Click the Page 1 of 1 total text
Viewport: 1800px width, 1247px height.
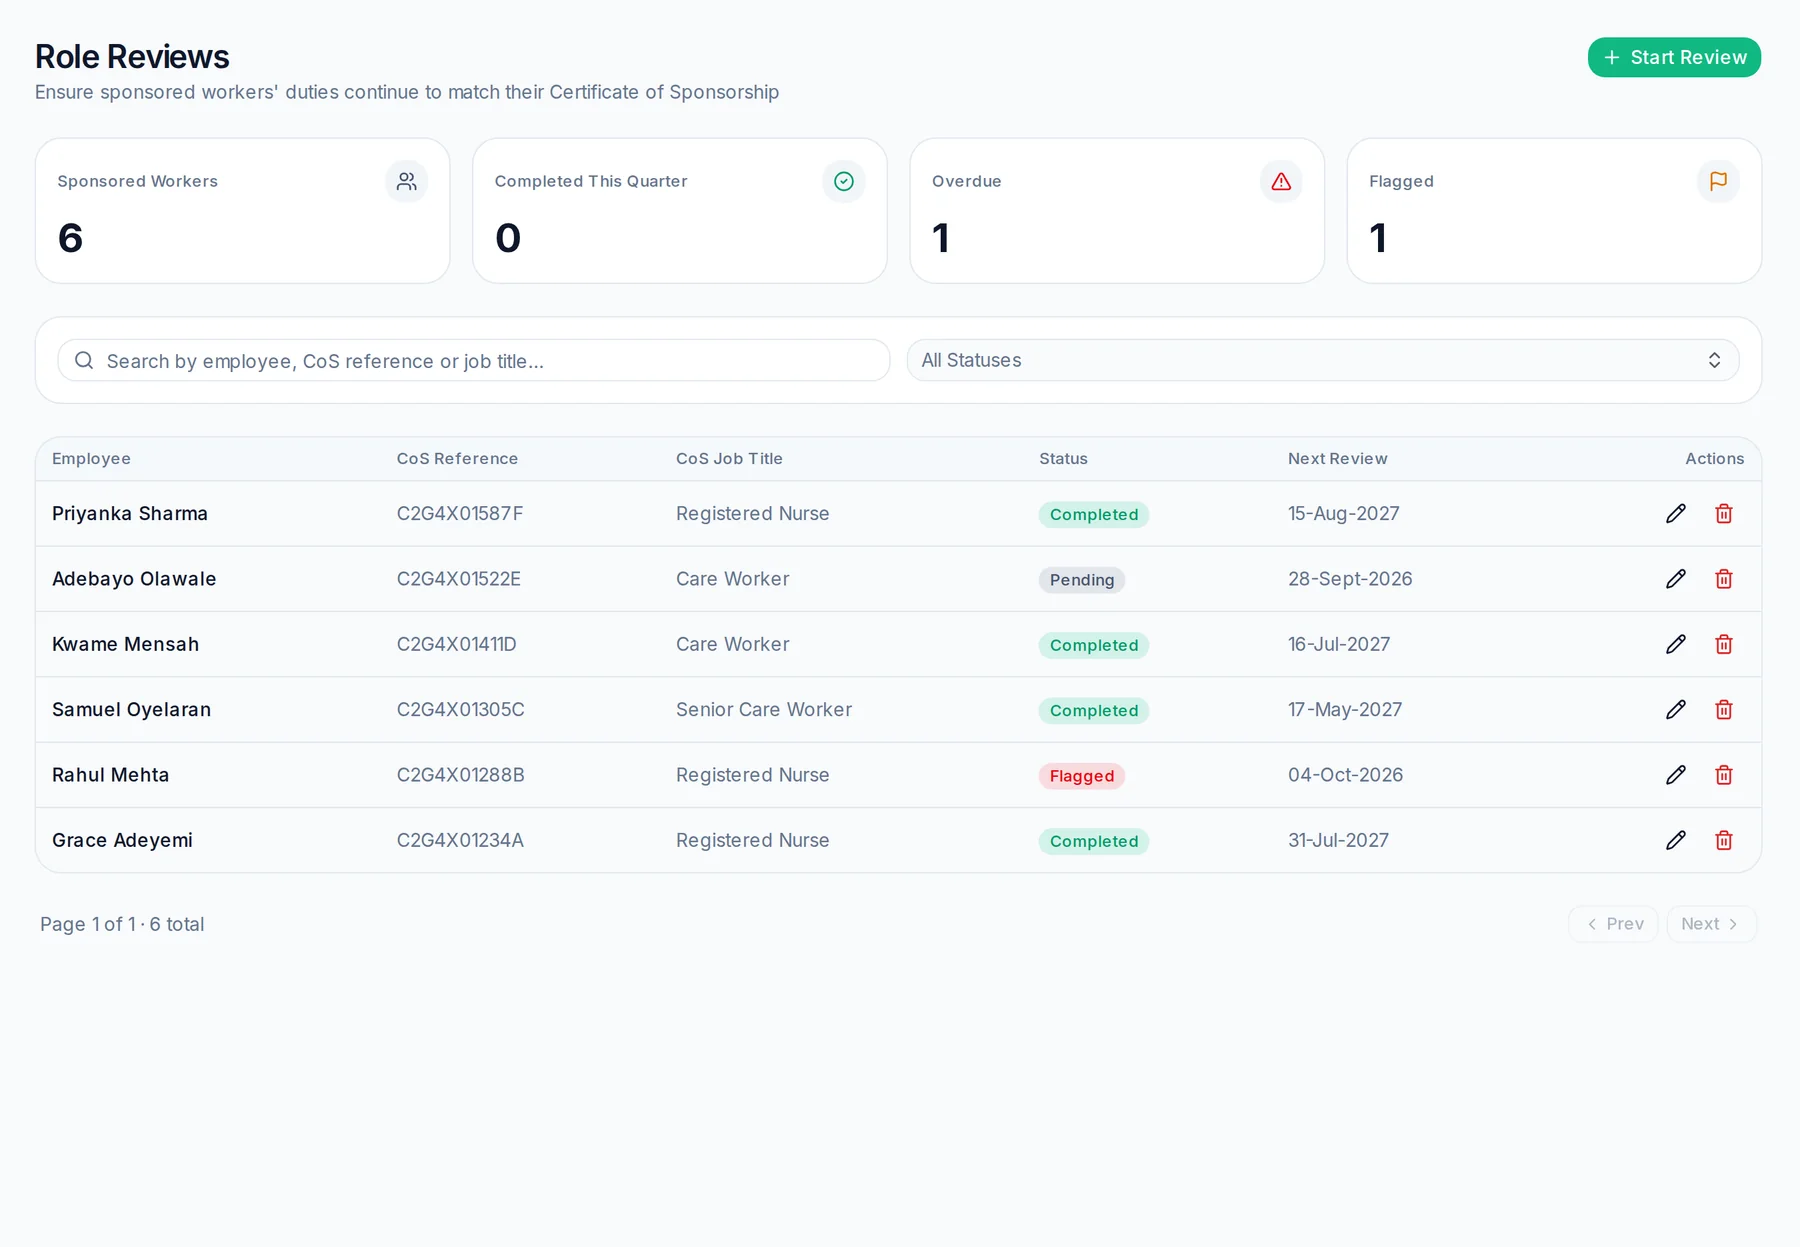click(x=122, y=924)
